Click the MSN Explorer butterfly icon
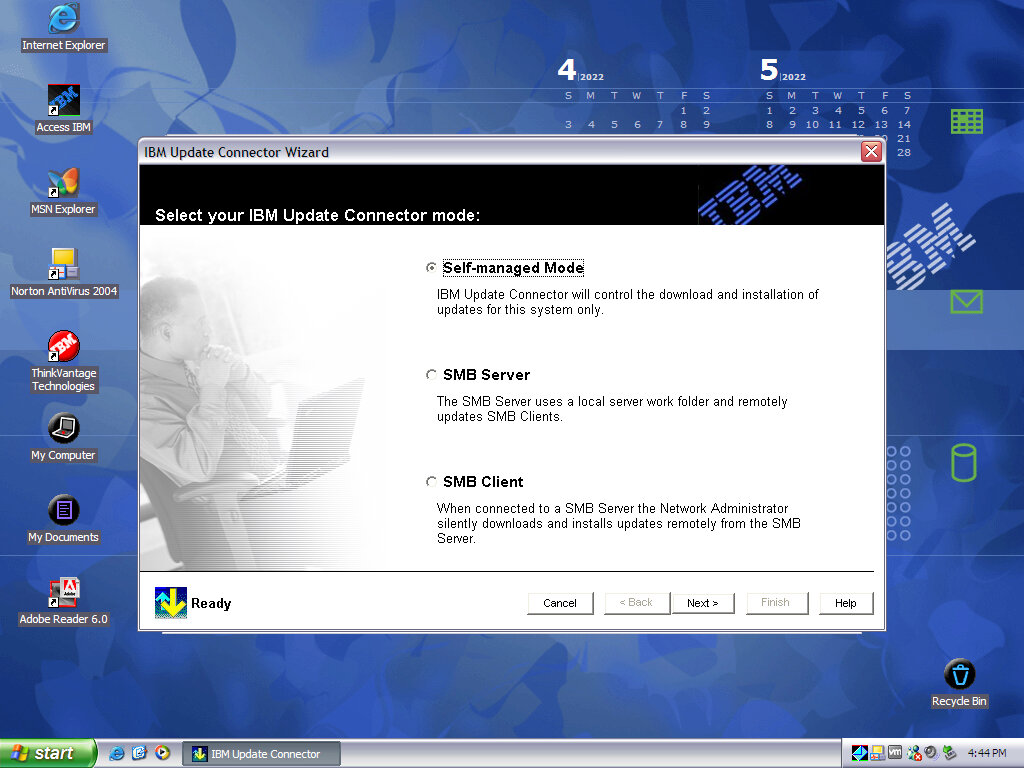The image size is (1024, 768). 64,182
